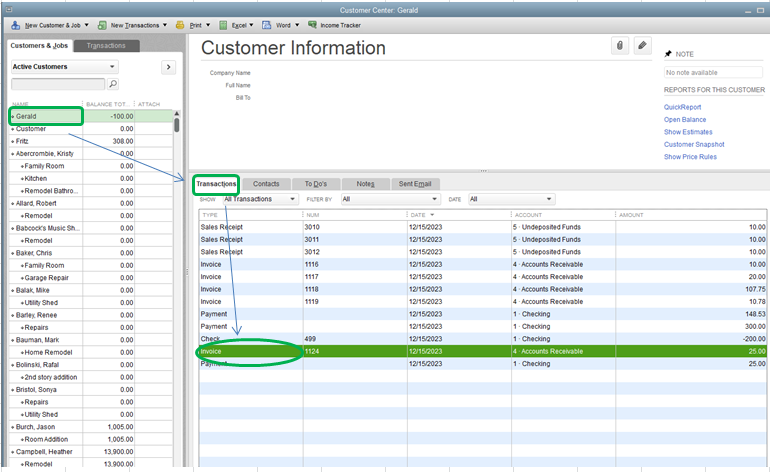Image resolution: width=770 pixels, height=472 pixels.
Task: Open Active Customers dropdown
Action: point(64,67)
